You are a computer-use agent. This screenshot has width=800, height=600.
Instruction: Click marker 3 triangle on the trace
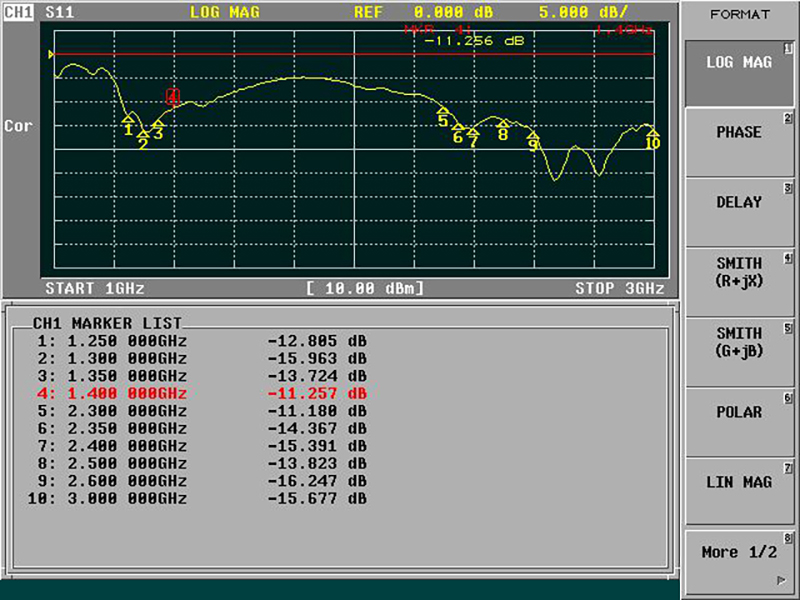click(158, 123)
